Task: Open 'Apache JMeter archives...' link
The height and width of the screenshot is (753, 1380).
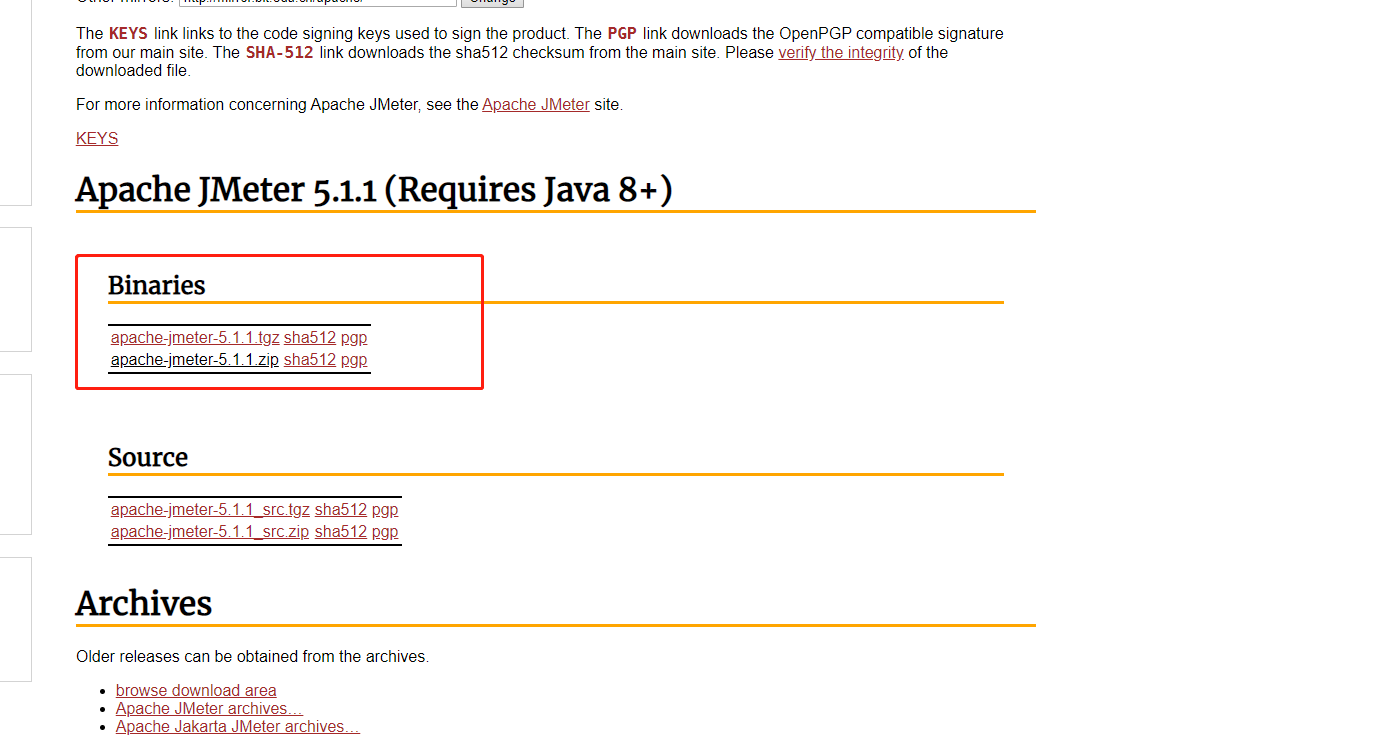Action: 209,708
